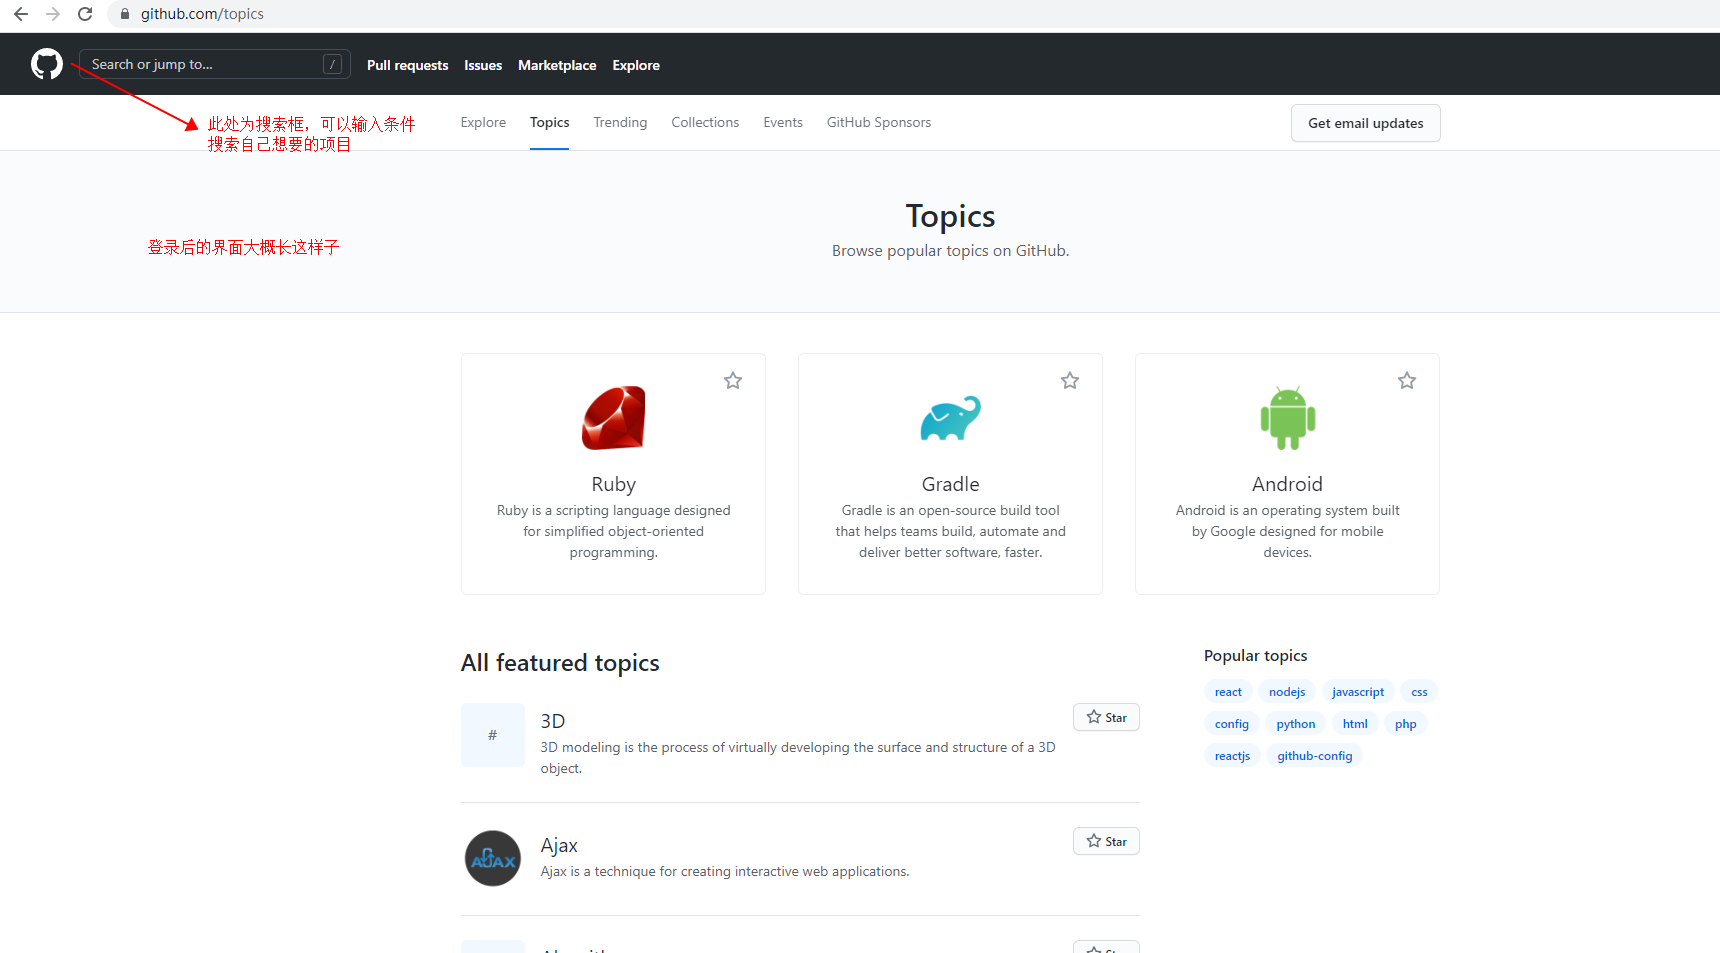This screenshot has width=1720, height=953.
Task: Focus the Search or jump to field
Action: pos(215,64)
